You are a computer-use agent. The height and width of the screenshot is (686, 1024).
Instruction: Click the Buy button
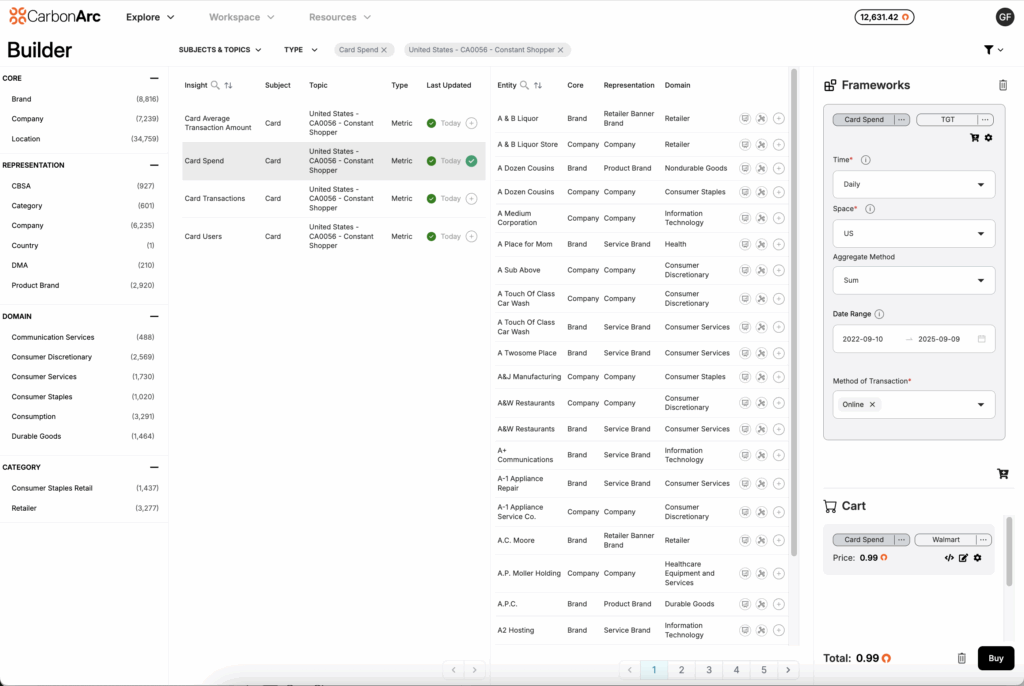pos(995,658)
